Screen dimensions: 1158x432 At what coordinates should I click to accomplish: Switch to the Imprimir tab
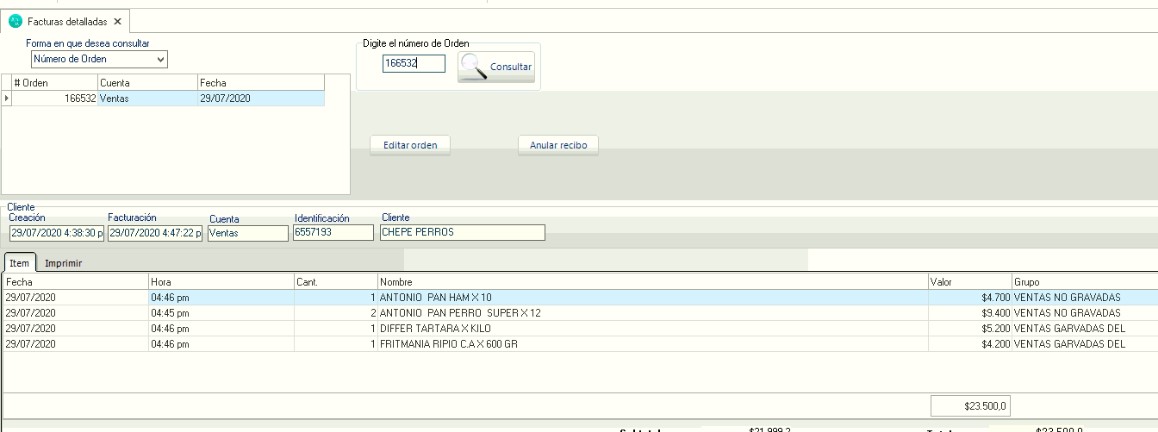point(62,263)
